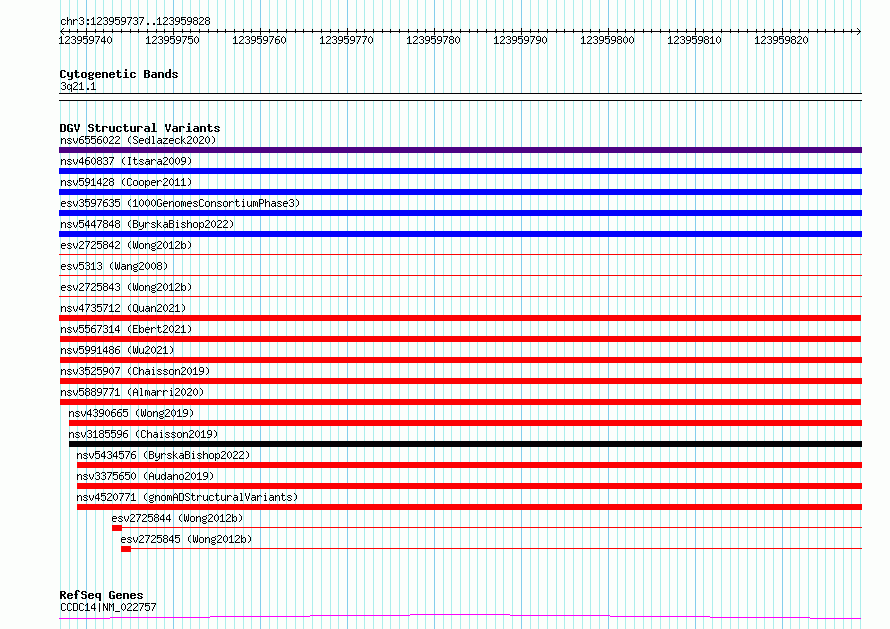The width and height of the screenshot is (890, 629).
Task: Click the red bar under nsv4520771
Action: 469,507
